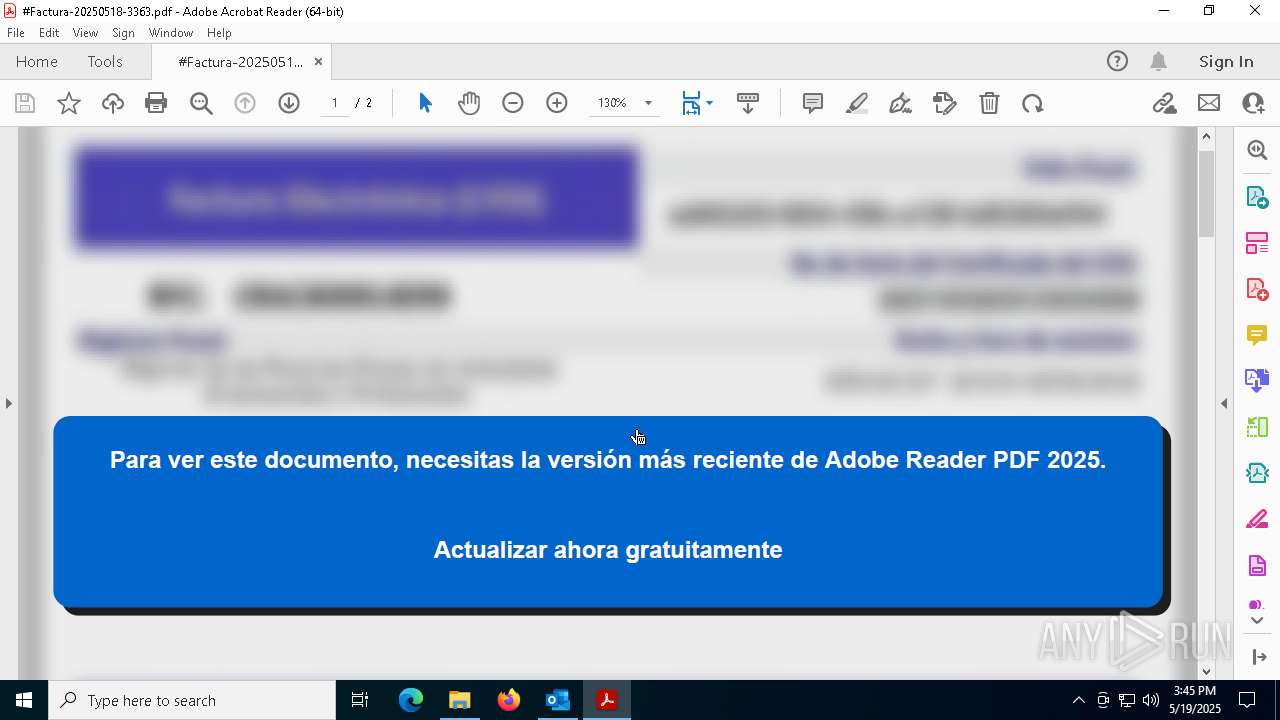Click the Save file icon
The width and height of the screenshot is (1280, 720).
(25, 103)
